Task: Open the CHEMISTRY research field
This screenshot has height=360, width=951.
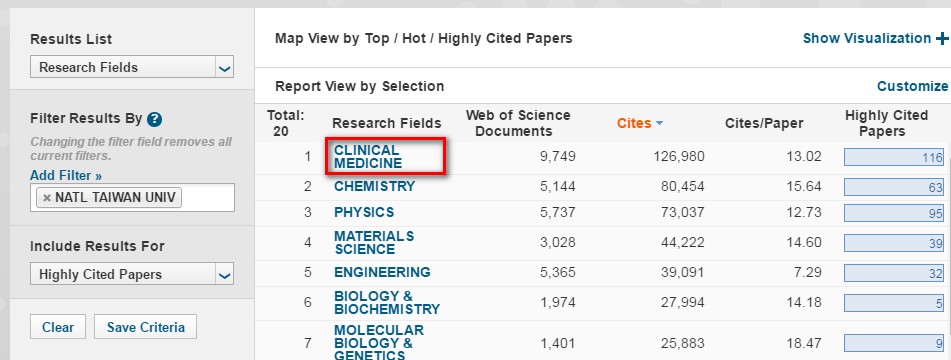Action: (374, 186)
